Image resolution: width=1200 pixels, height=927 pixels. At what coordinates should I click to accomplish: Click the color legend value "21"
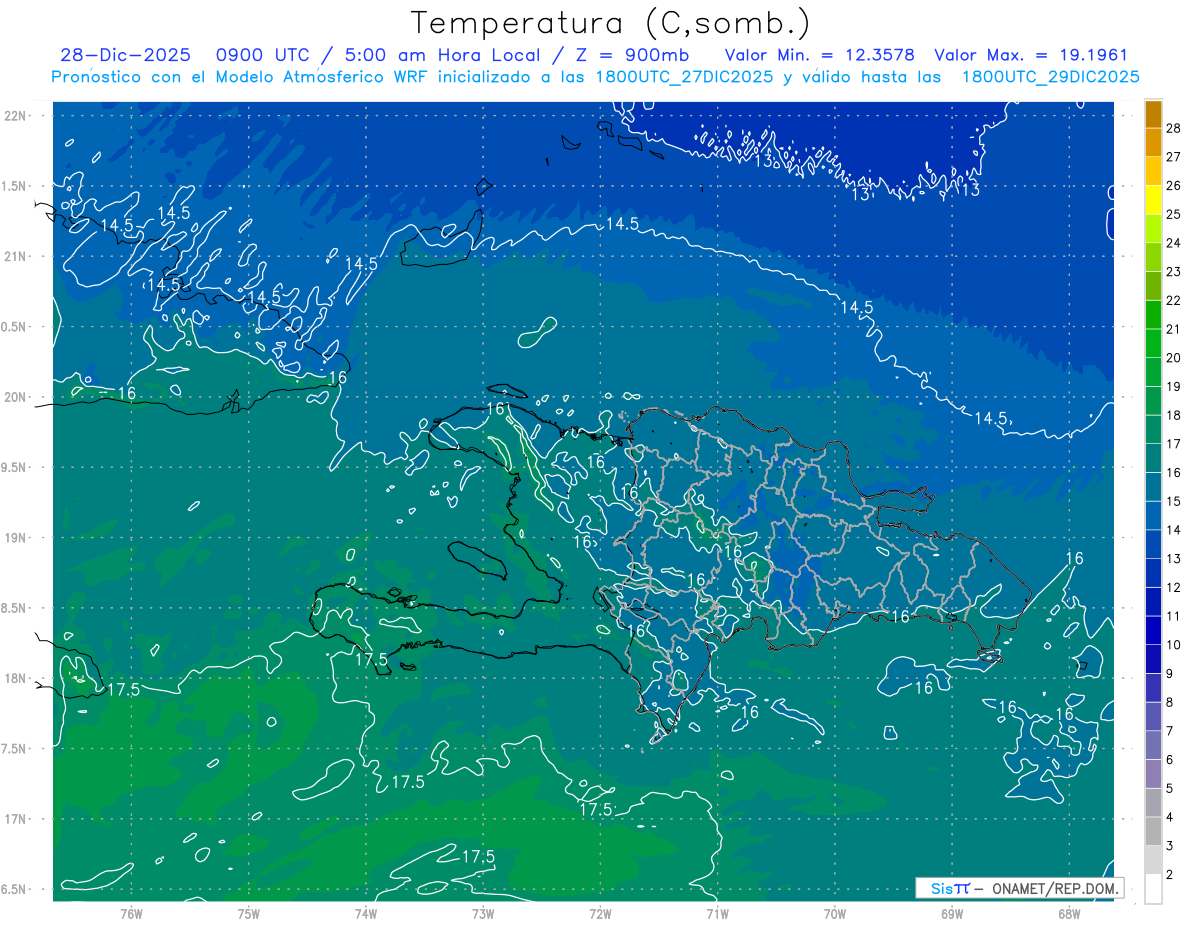point(1174,329)
